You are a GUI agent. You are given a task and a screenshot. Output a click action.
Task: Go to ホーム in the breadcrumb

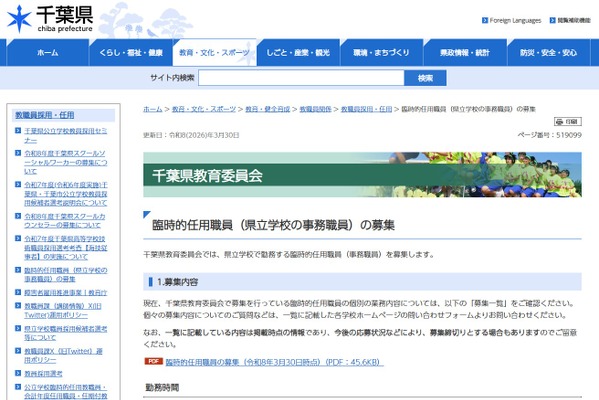(x=153, y=109)
